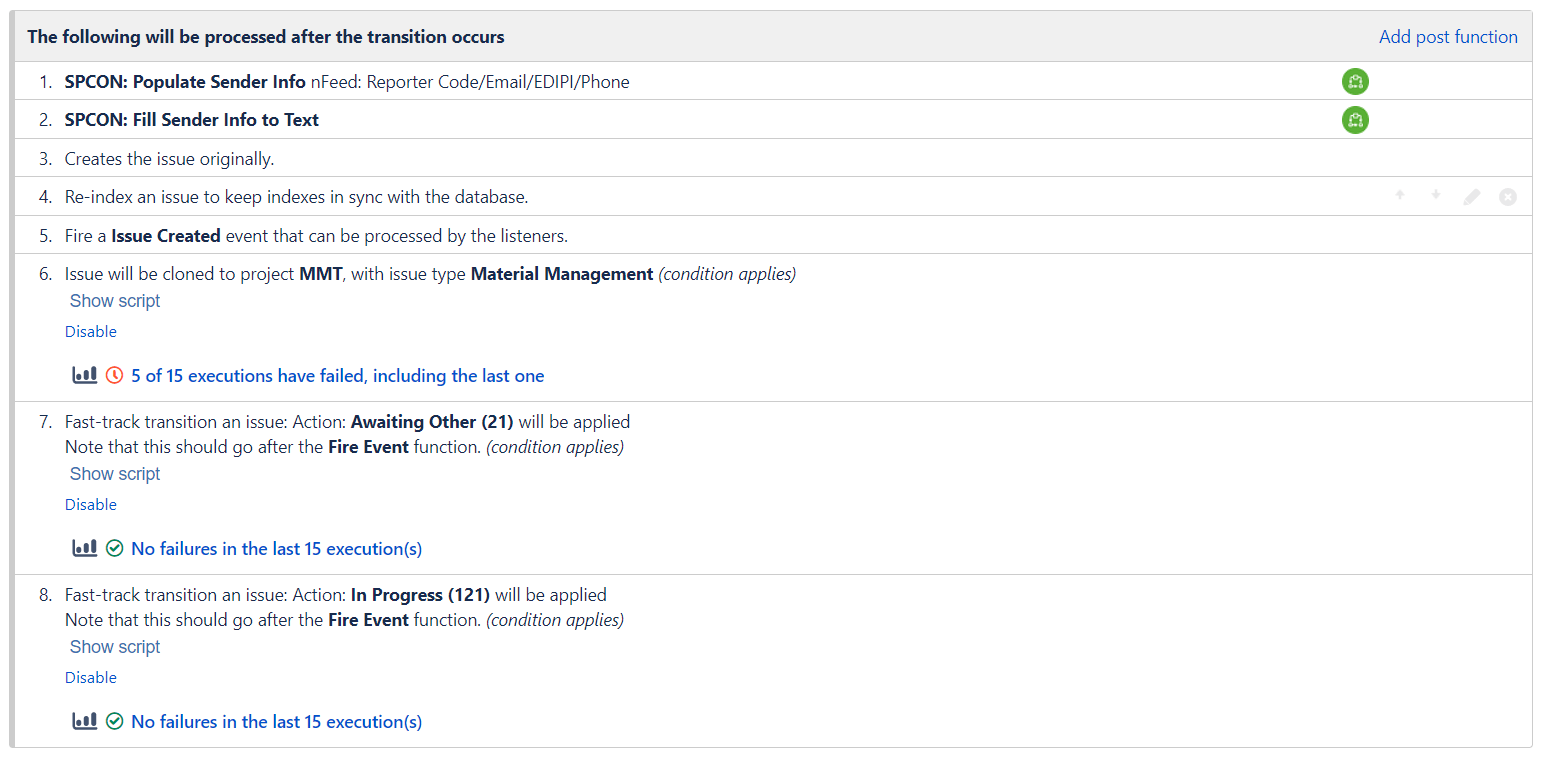Click the green plugin icon on Fill Sender Info row
The width and height of the screenshot is (1567, 777).
click(x=1355, y=120)
